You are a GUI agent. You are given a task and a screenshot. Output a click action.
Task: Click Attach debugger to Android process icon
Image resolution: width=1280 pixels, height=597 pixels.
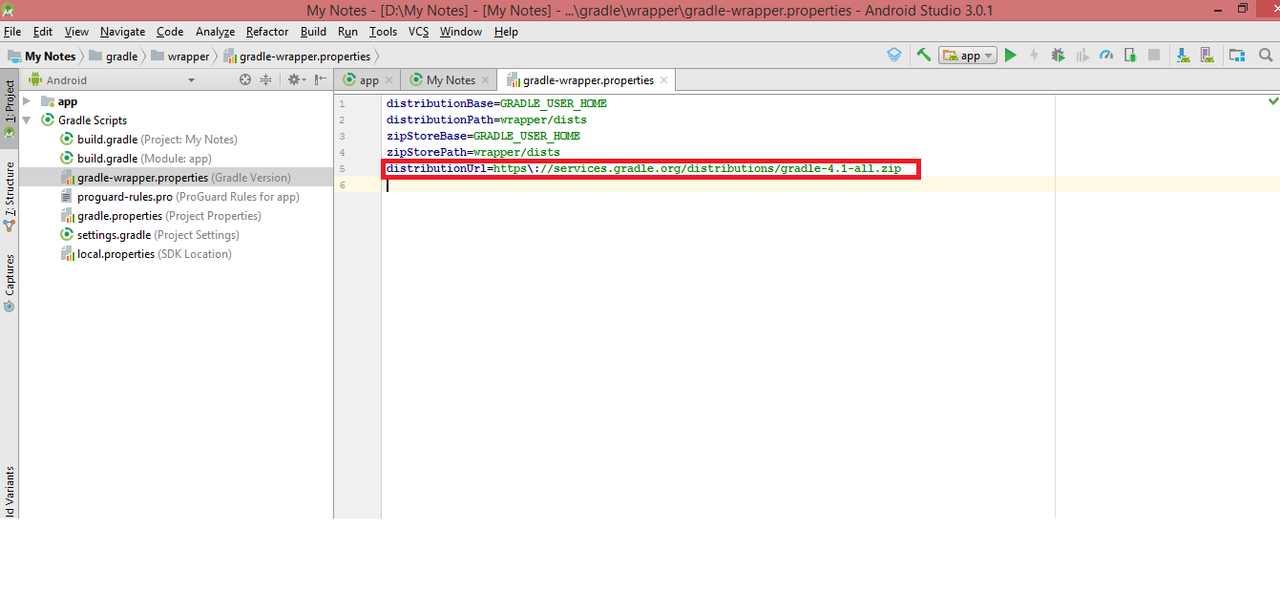(x=1130, y=56)
